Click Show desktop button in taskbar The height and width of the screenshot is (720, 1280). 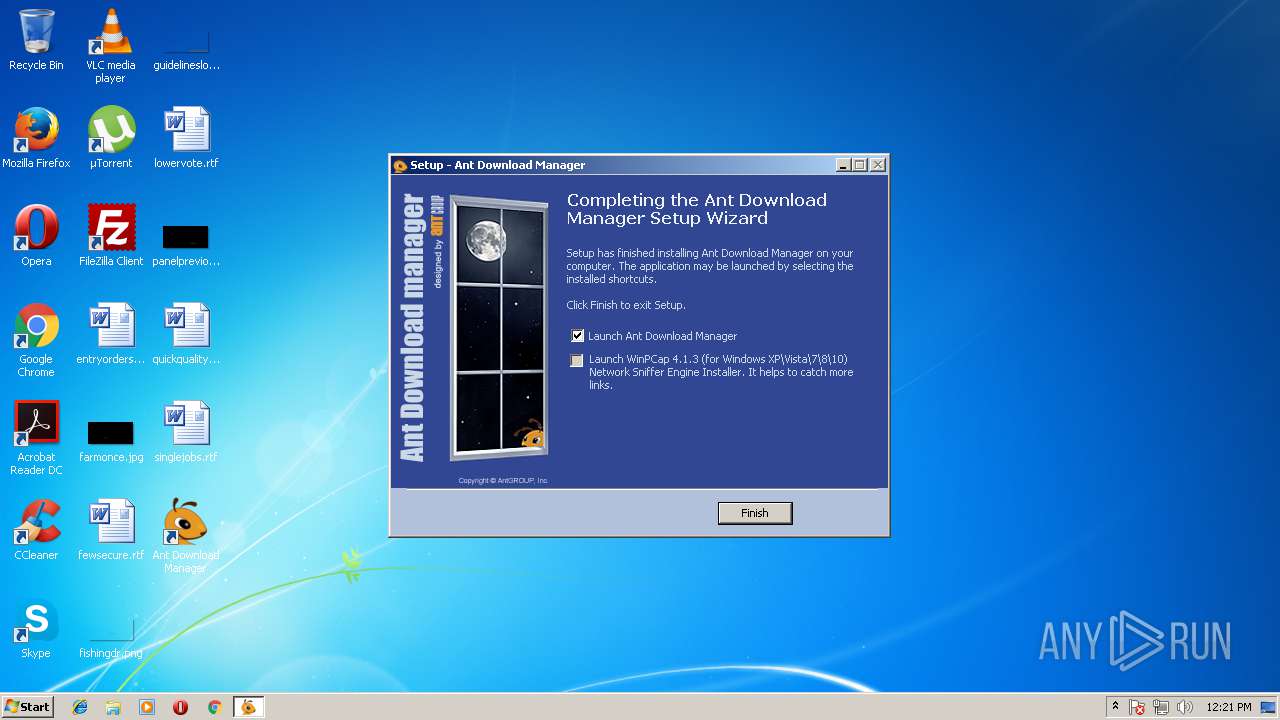(x=1270, y=707)
